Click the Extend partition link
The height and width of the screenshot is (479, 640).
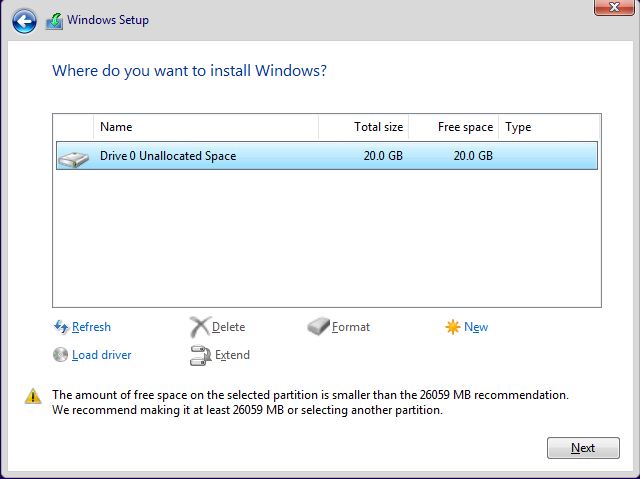click(232, 355)
